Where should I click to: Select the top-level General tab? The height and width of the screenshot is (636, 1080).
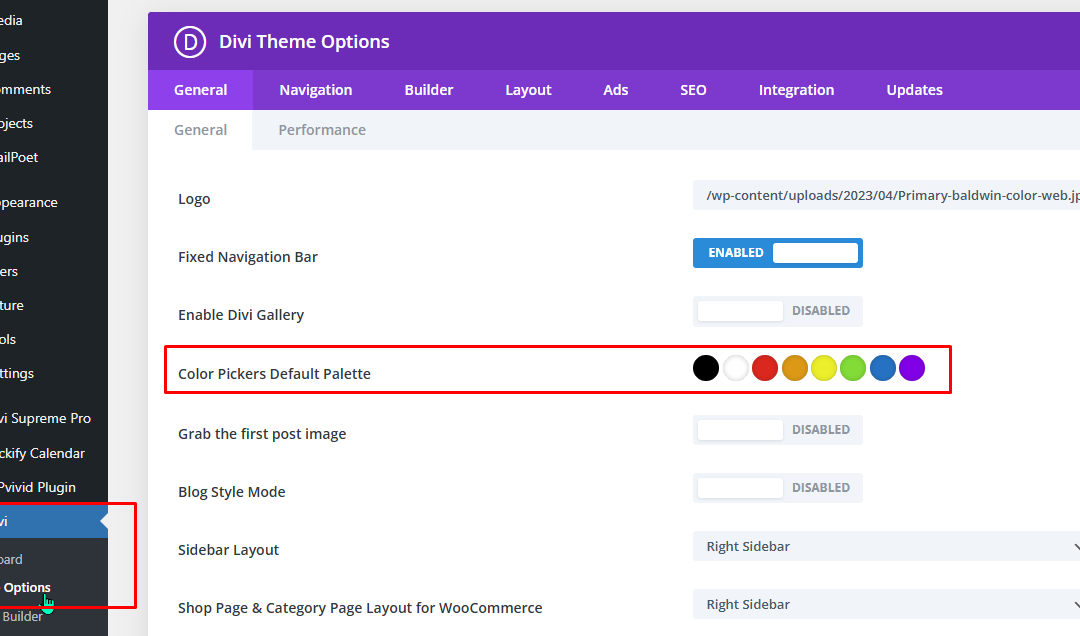pyautogui.click(x=200, y=90)
